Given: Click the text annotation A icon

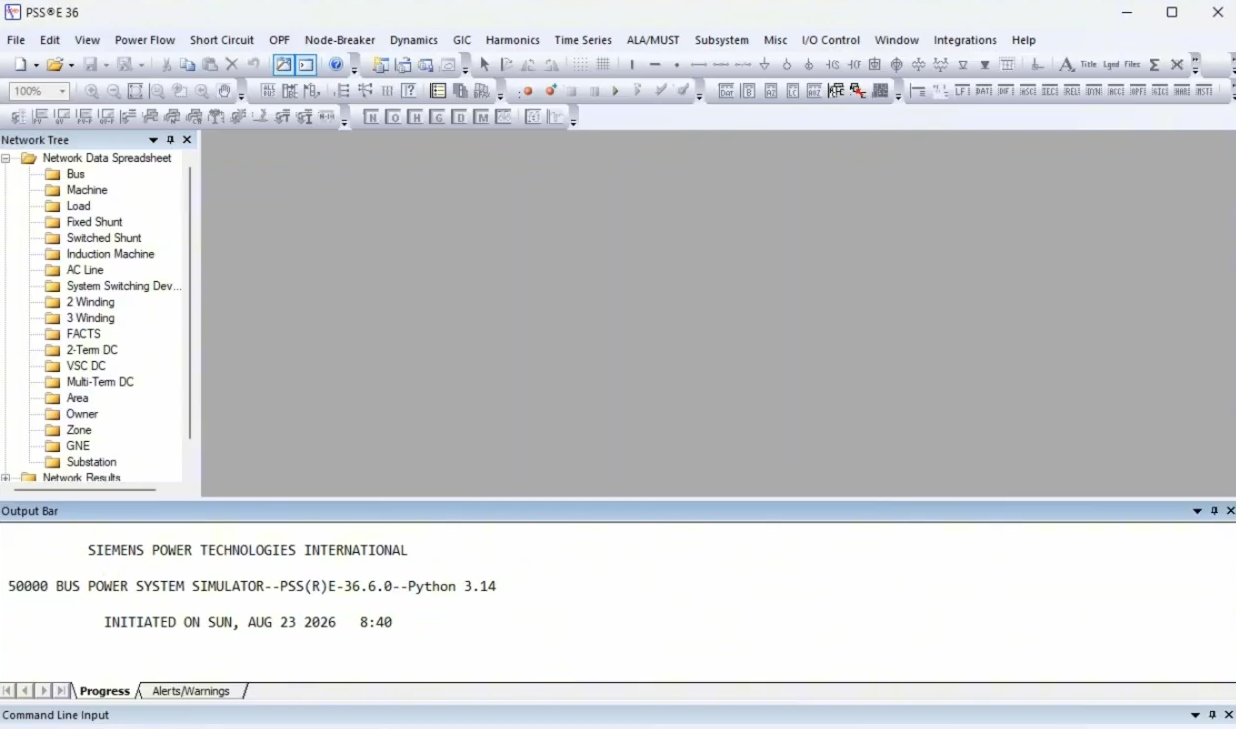Looking at the screenshot, I should pyautogui.click(x=1066, y=65).
